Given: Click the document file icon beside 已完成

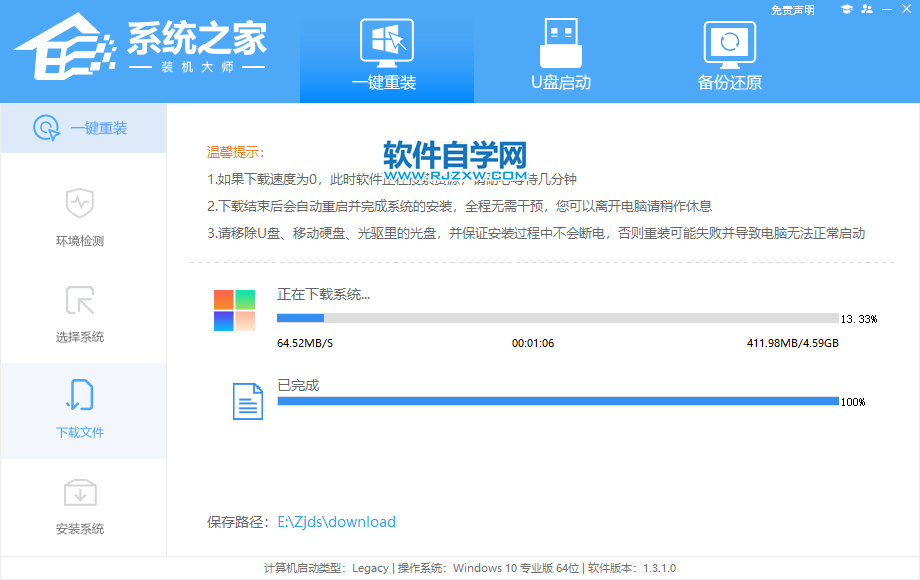Looking at the screenshot, I should point(248,401).
